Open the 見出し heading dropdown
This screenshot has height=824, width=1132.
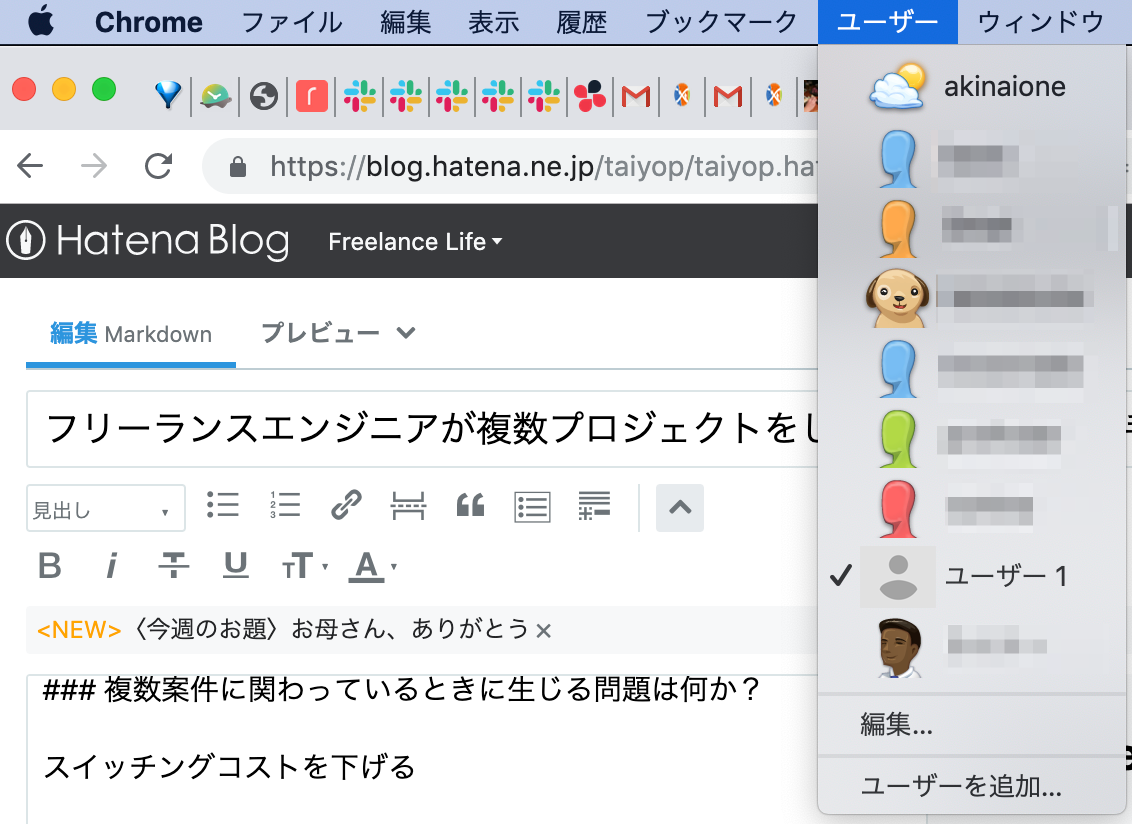pos(105,508)
